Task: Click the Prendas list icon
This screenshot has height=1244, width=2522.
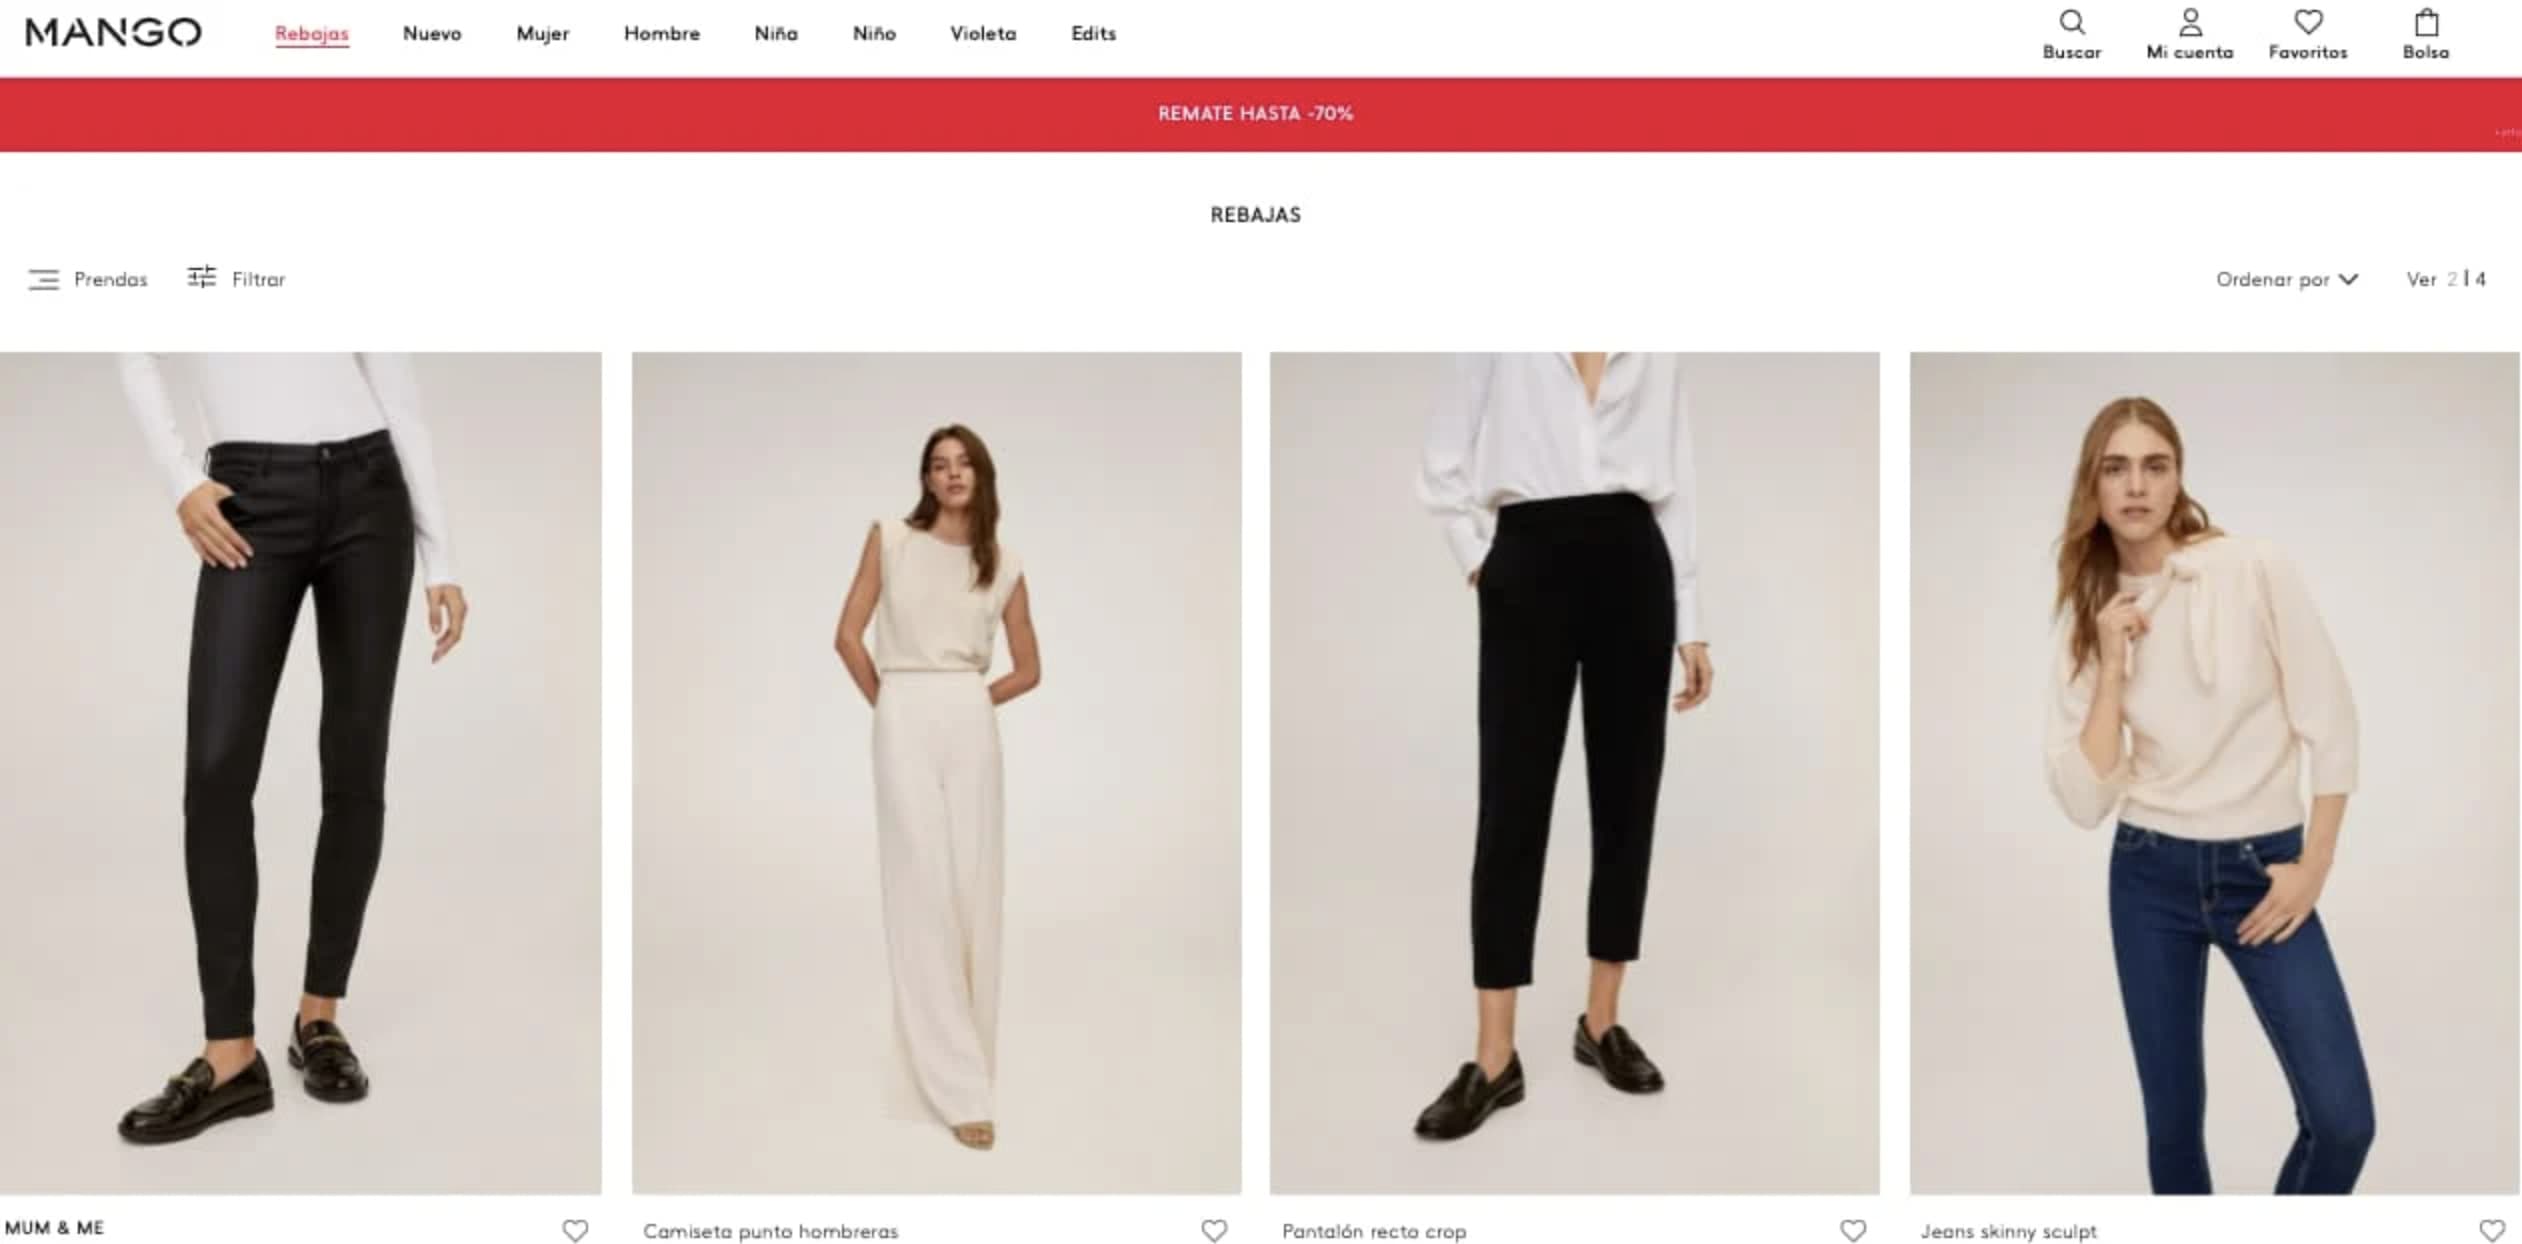Action: pyautogui.click(x=43, y=279)
